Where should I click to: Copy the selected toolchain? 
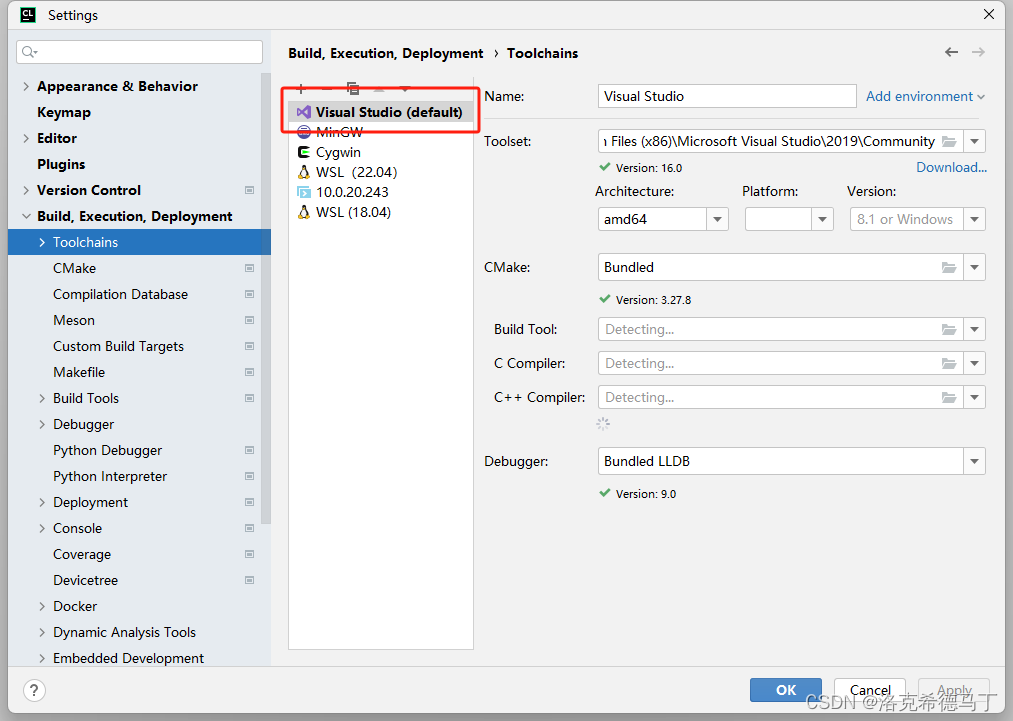353,89
